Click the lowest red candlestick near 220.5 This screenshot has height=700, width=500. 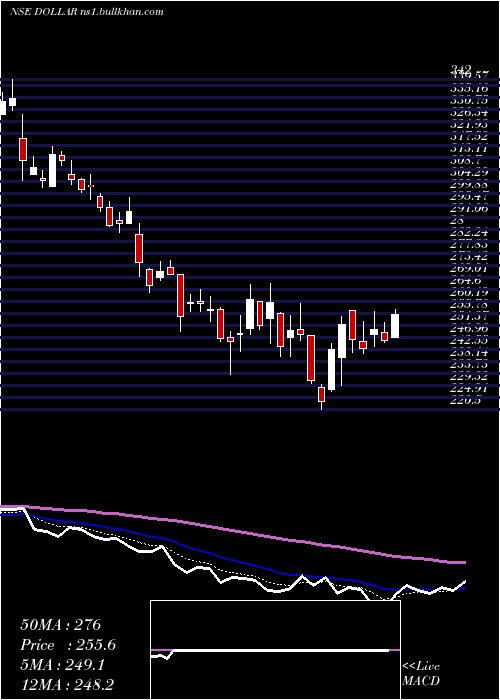[x=321, y=394]
